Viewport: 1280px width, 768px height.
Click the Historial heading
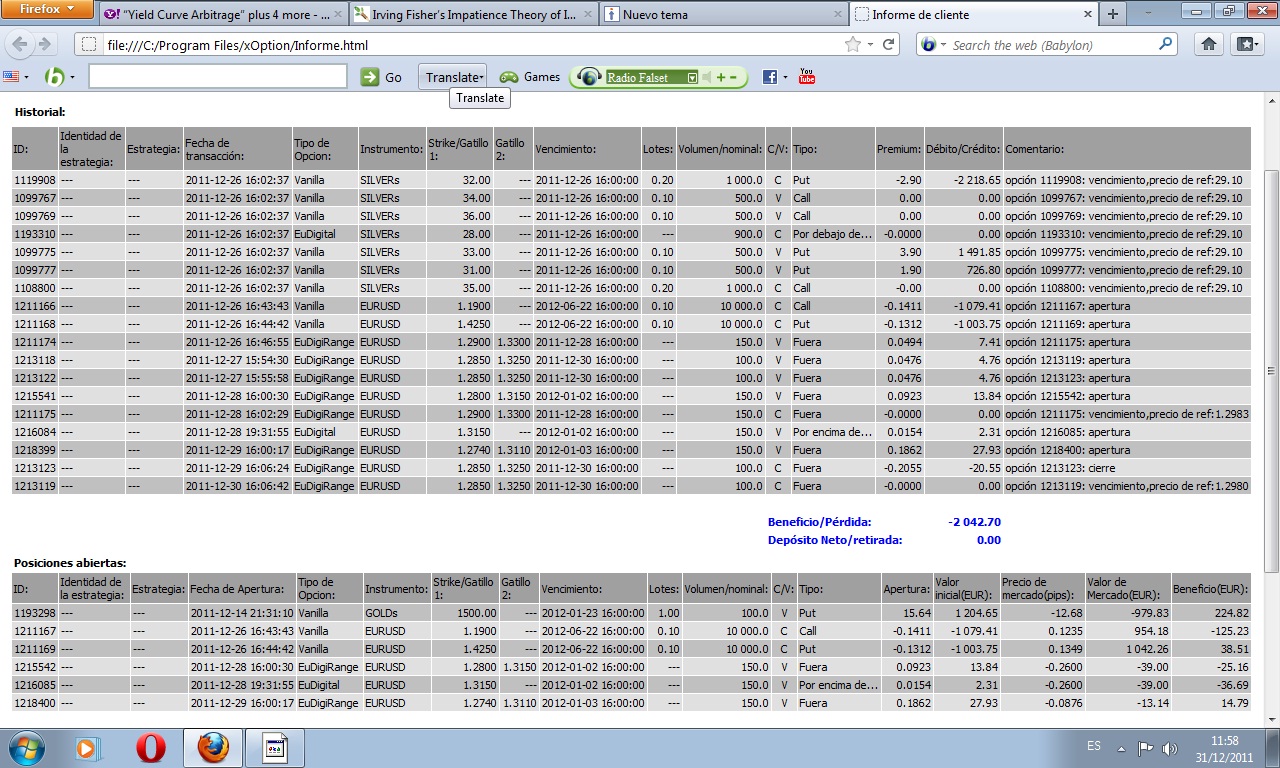[40, 112]
